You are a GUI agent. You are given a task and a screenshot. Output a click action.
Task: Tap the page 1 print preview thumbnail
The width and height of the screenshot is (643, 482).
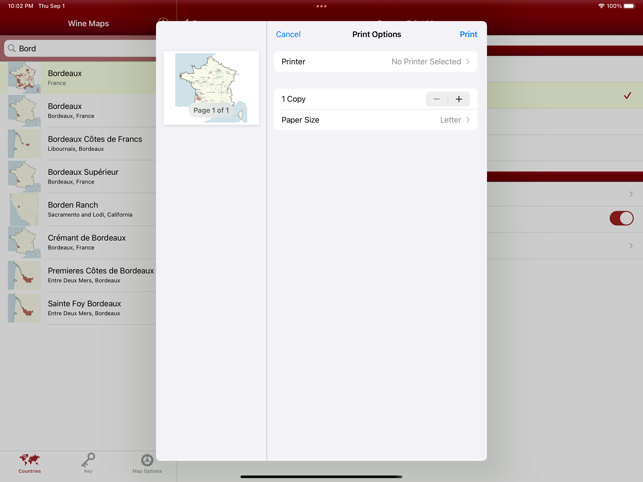[x=211, y=88]
